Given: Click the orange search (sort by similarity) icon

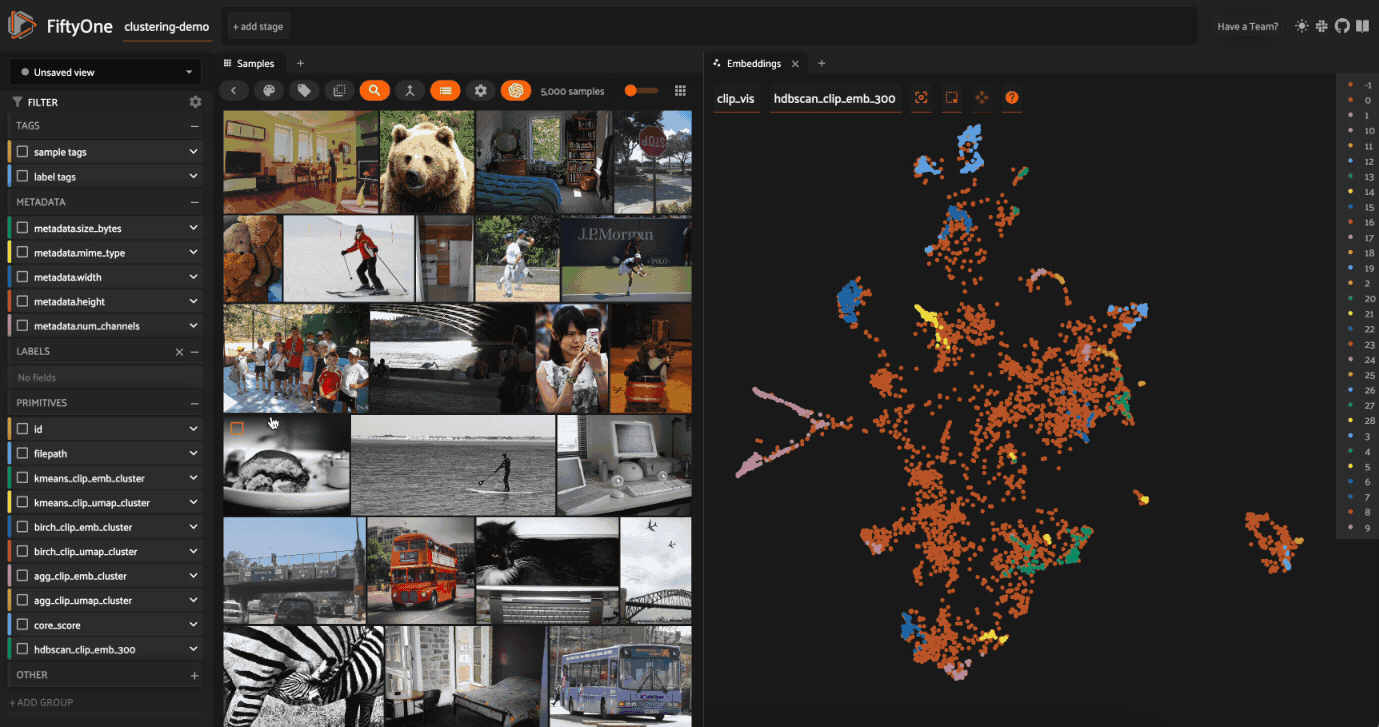Looking at the screenshot, I should click(374, 90).
